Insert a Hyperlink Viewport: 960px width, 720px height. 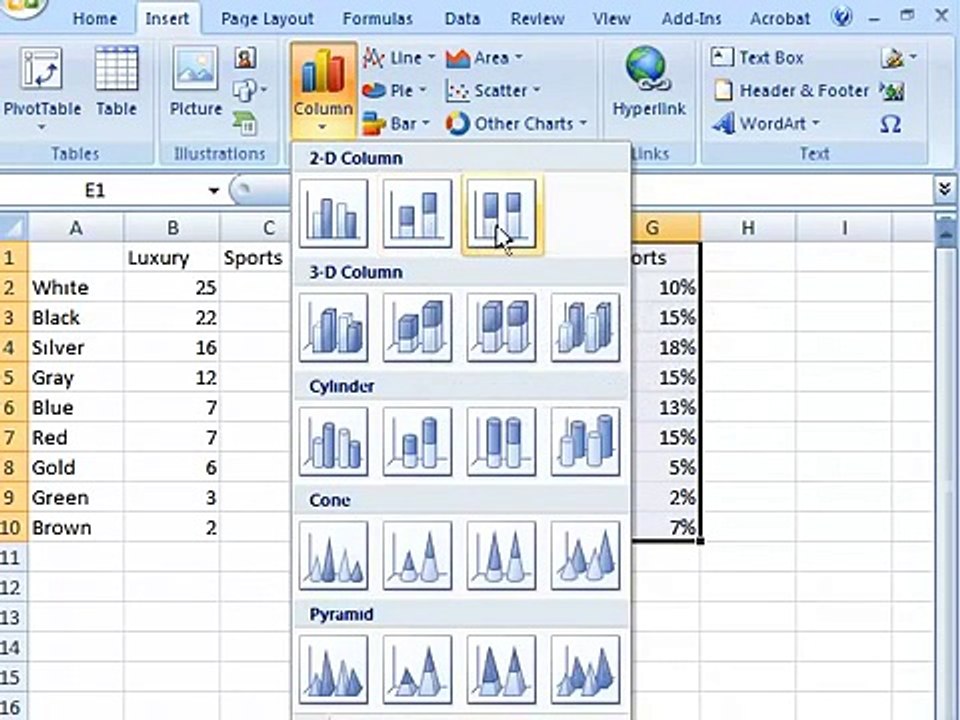649,81
